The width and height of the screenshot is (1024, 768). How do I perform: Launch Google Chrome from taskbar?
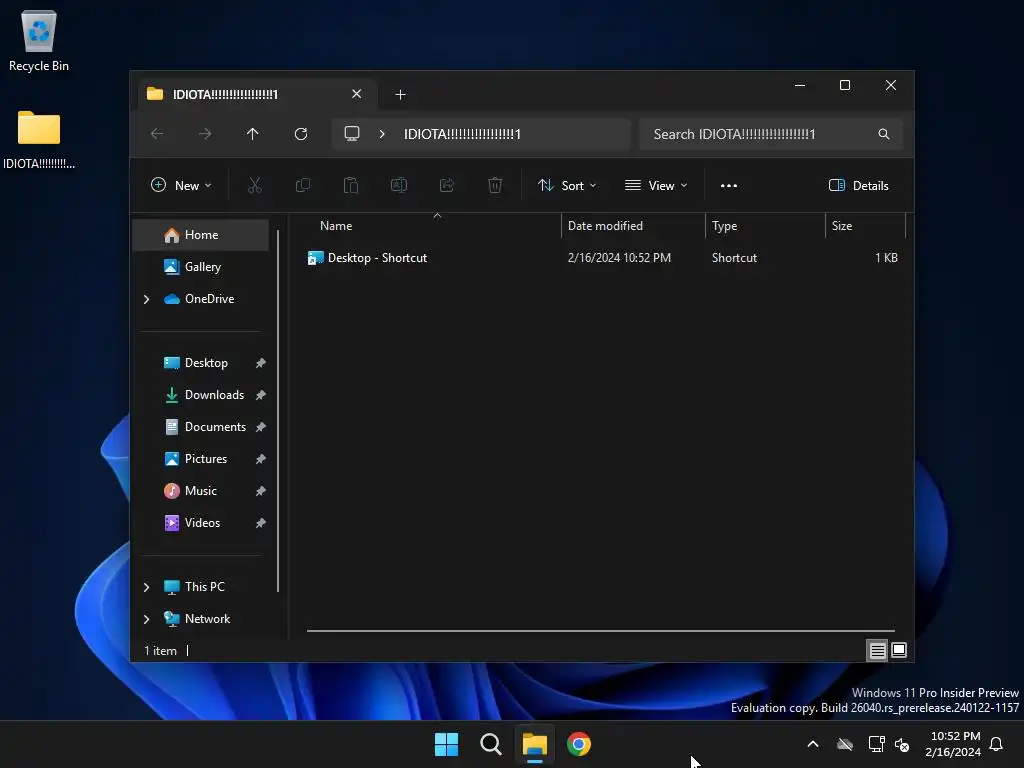point(579,744)
